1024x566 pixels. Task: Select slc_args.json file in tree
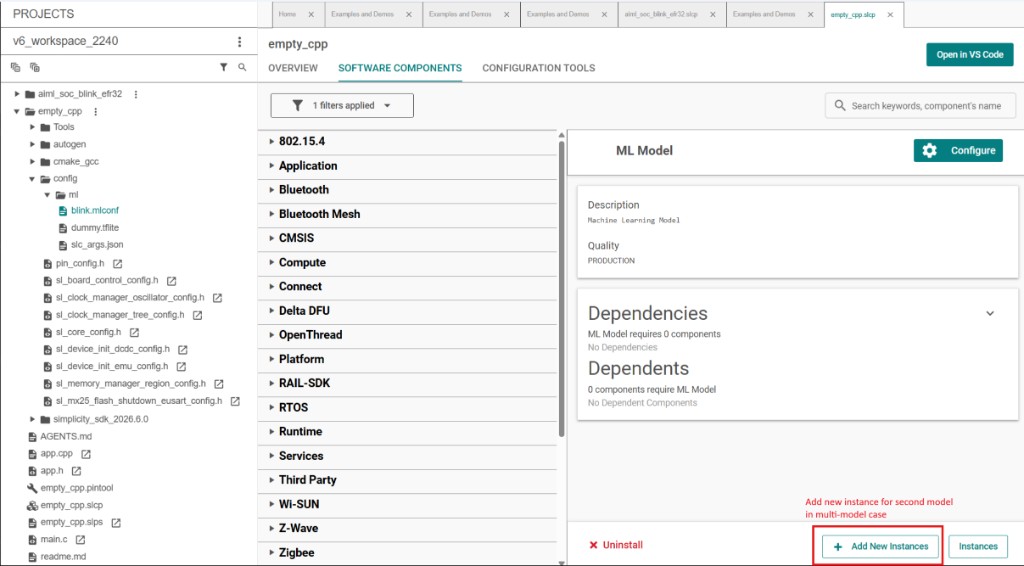click(97, 245)
